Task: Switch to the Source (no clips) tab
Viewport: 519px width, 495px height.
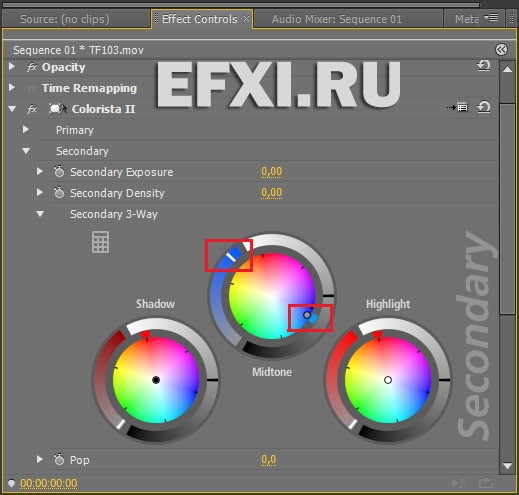Action: click(x=65, y=19)
